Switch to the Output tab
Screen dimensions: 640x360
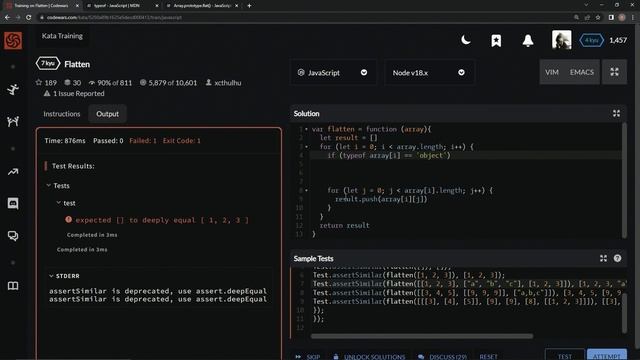[x=107, y=114]
